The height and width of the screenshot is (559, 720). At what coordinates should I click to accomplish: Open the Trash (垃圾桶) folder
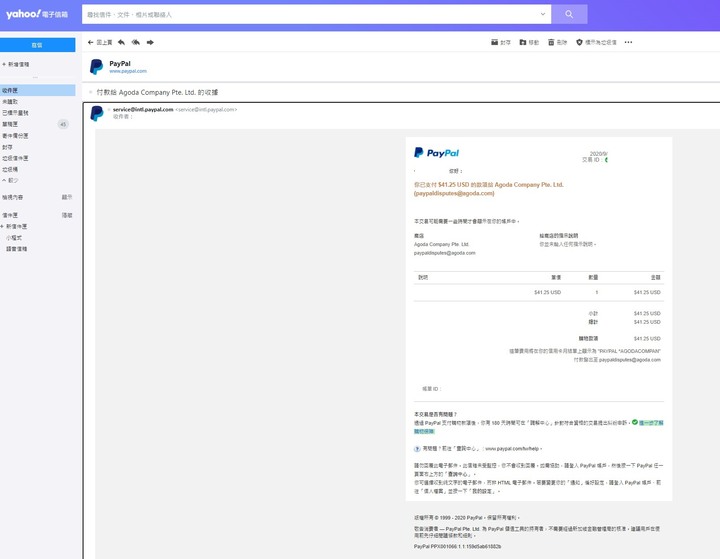[10, 169]
